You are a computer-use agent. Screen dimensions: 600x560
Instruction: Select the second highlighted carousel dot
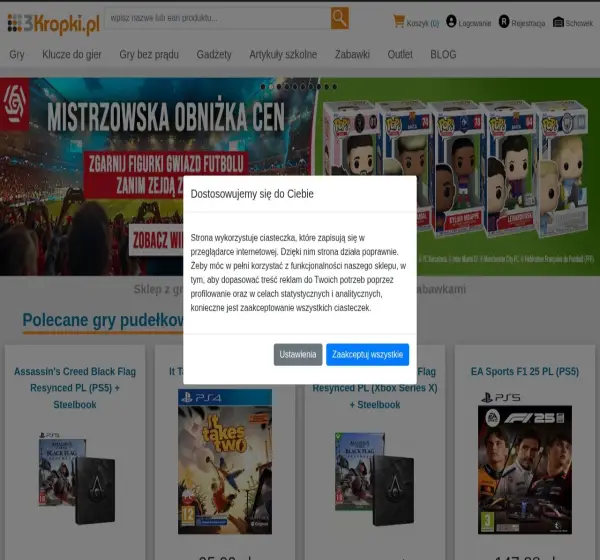[x=271, y=87]
